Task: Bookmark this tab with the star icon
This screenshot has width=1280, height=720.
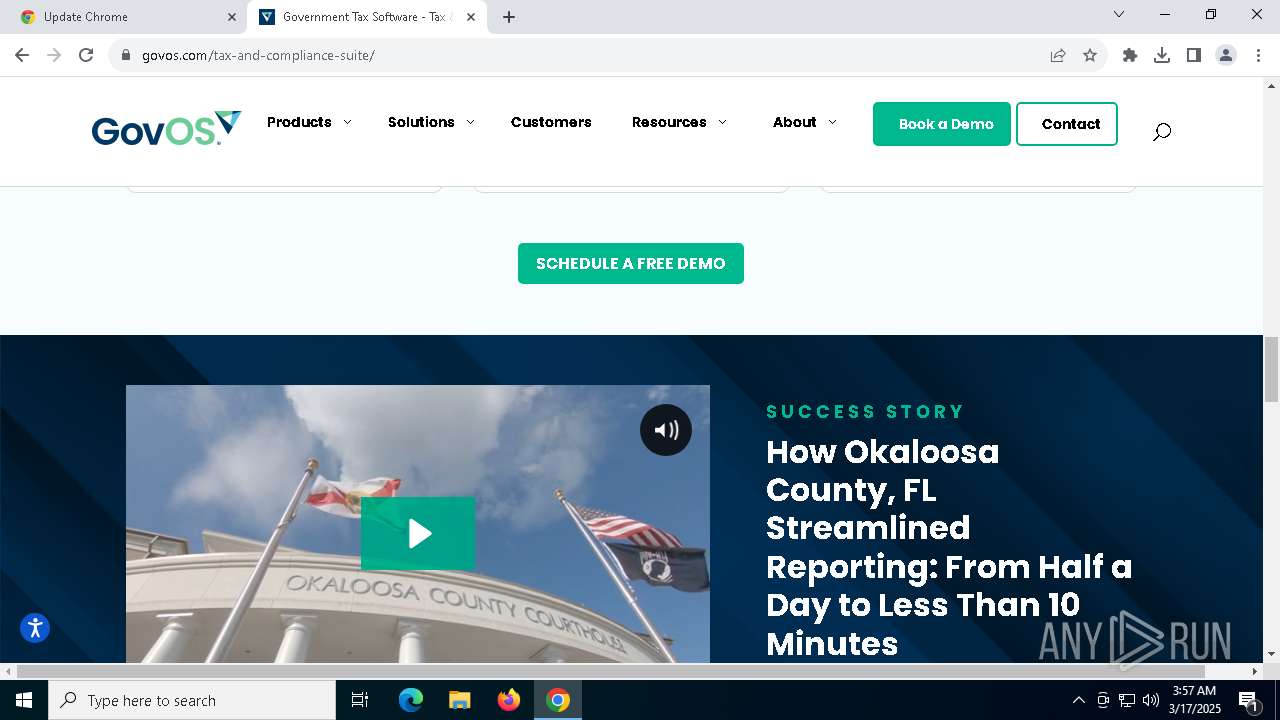Action: 1090,55
